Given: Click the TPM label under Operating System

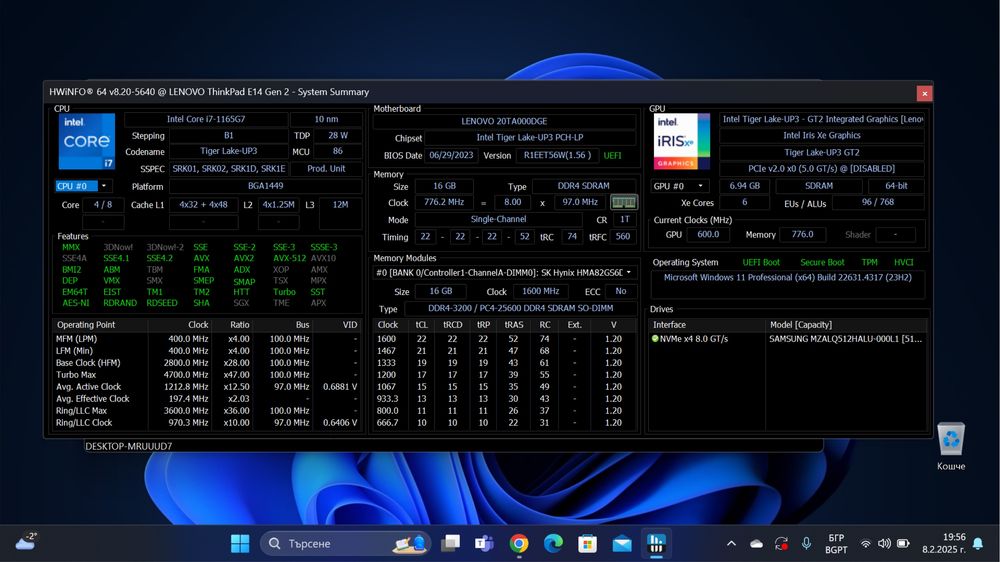Looking at the screenshot, I should pos(869,262).
